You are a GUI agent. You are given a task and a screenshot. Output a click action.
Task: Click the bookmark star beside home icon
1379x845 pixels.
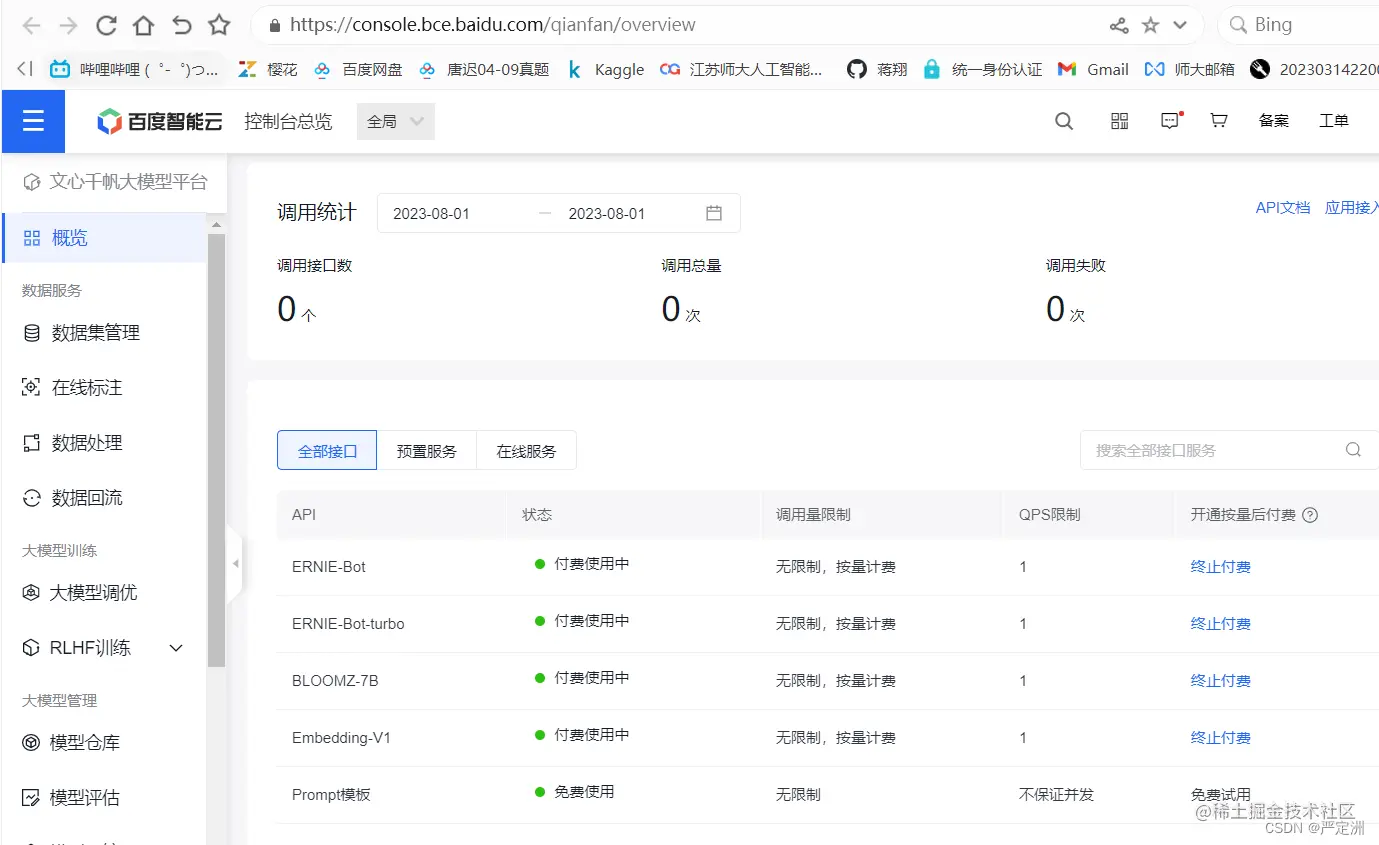[x=219, y=25]
